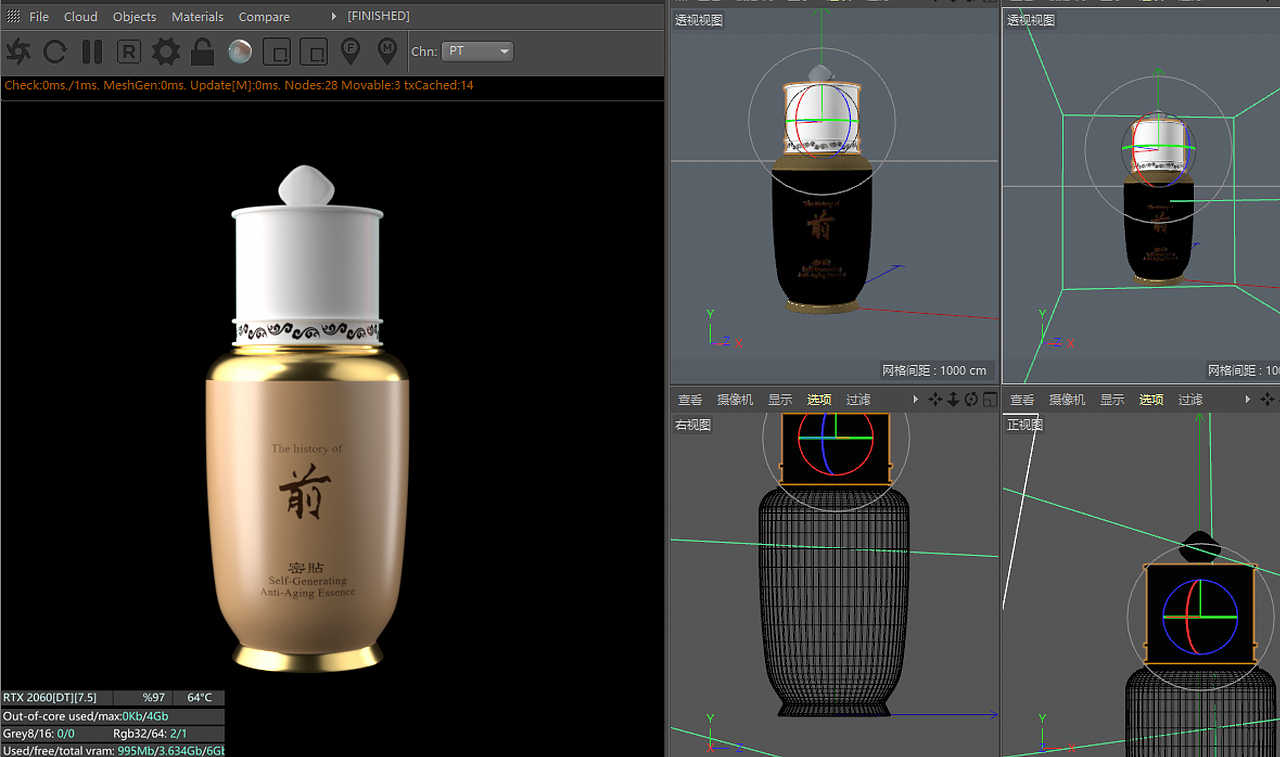The height and width of the screenshot is (757, 1280).
Task: Pause the Octane render
Action: coord(92,51)
